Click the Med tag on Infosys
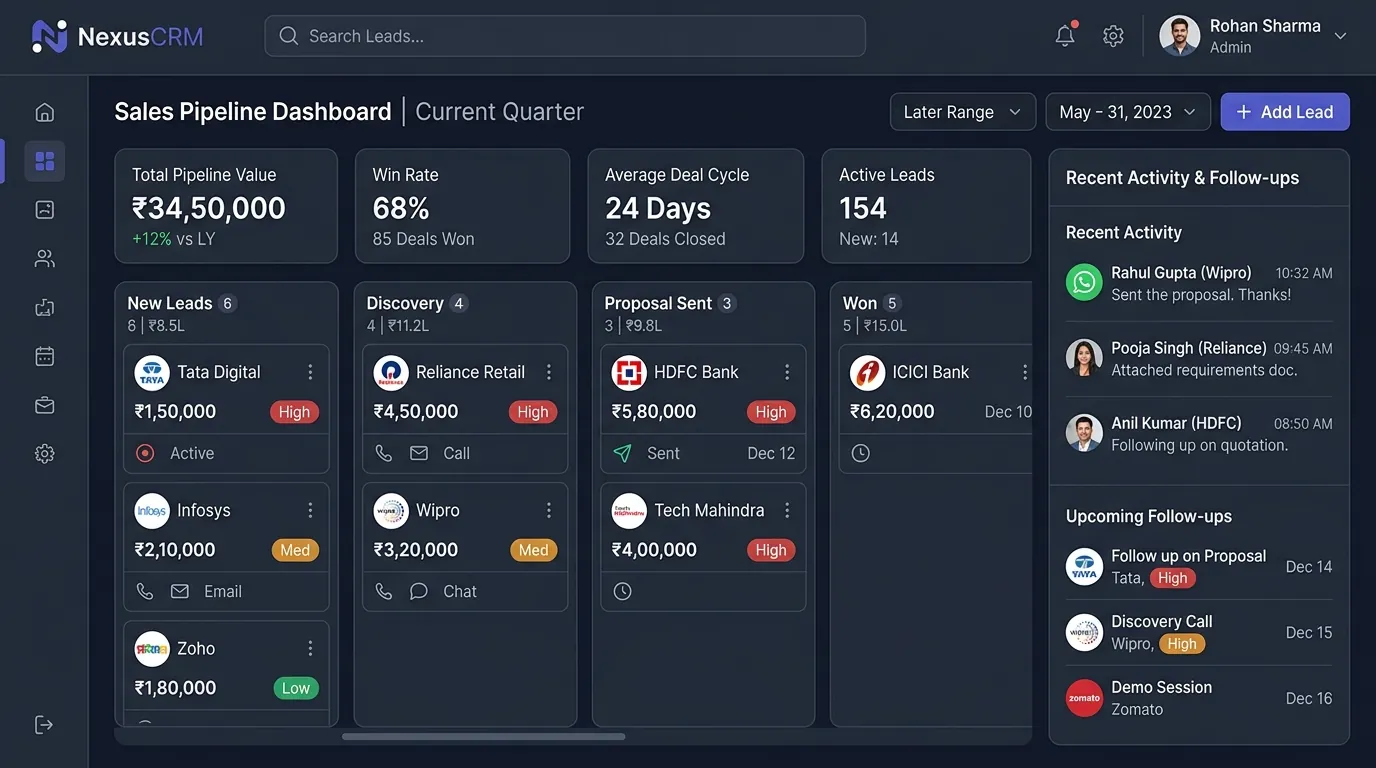Viewport: 1376px width, 768px height. (x=295, y=550)
